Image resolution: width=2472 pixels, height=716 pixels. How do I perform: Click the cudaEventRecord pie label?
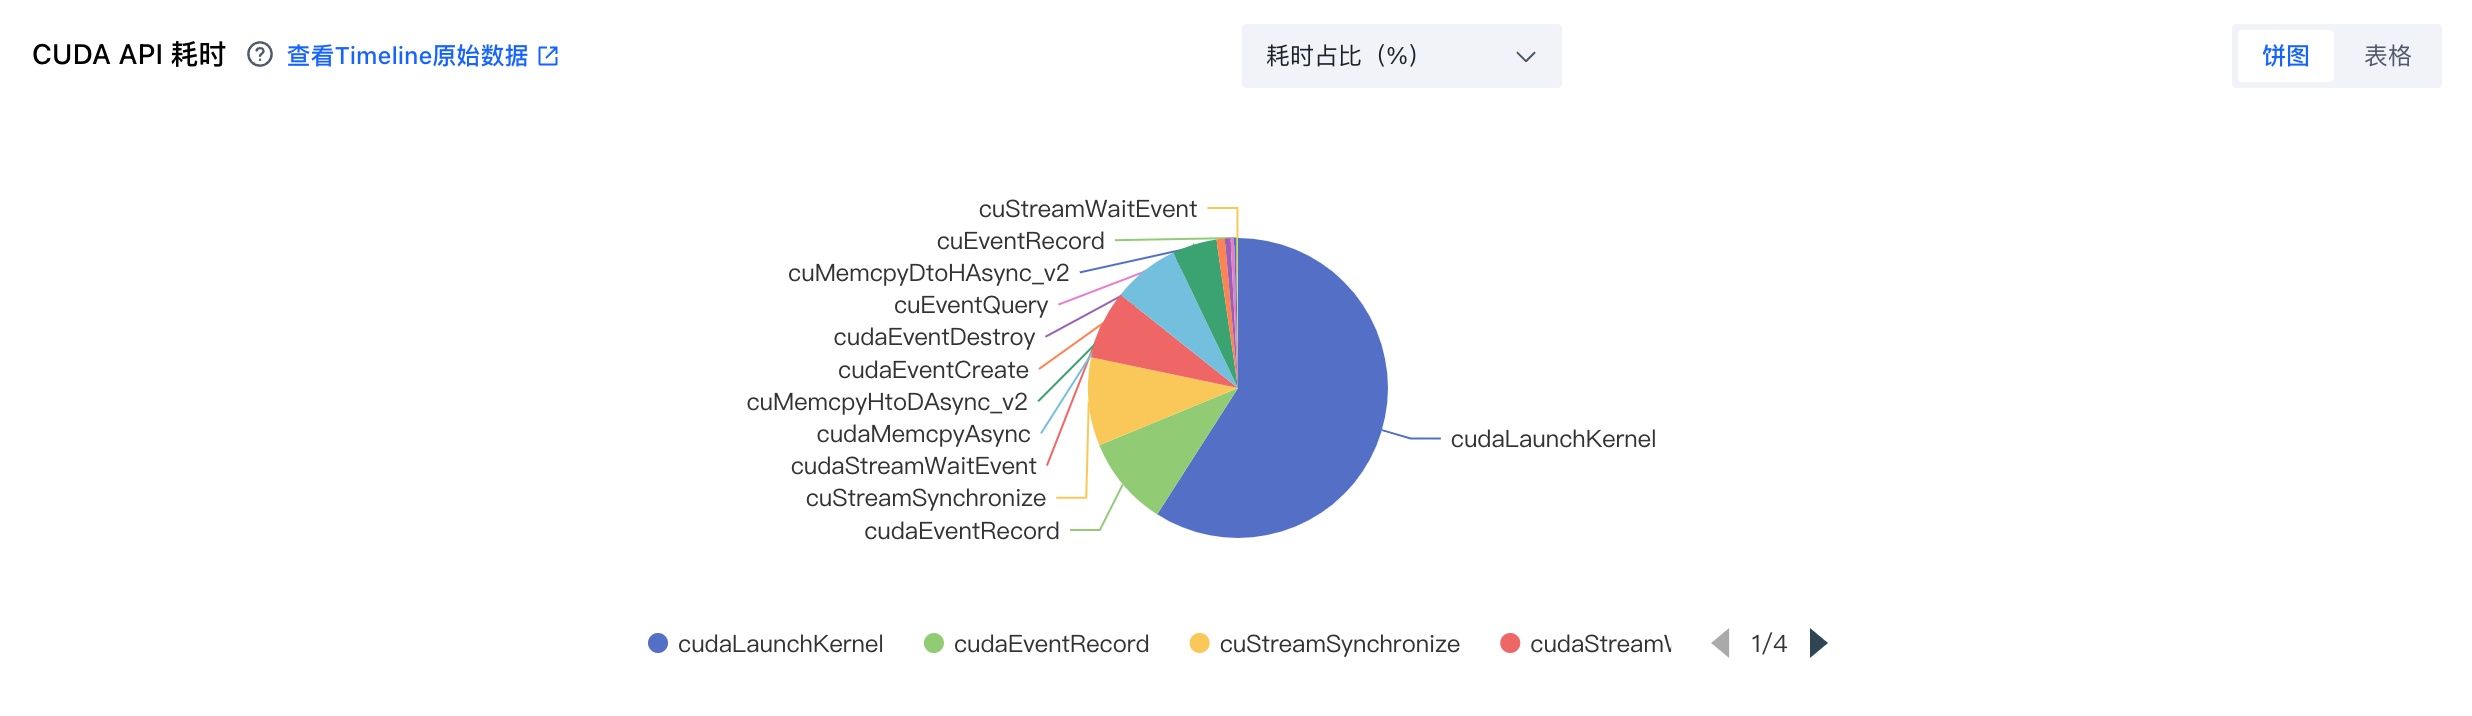point(961,531)
